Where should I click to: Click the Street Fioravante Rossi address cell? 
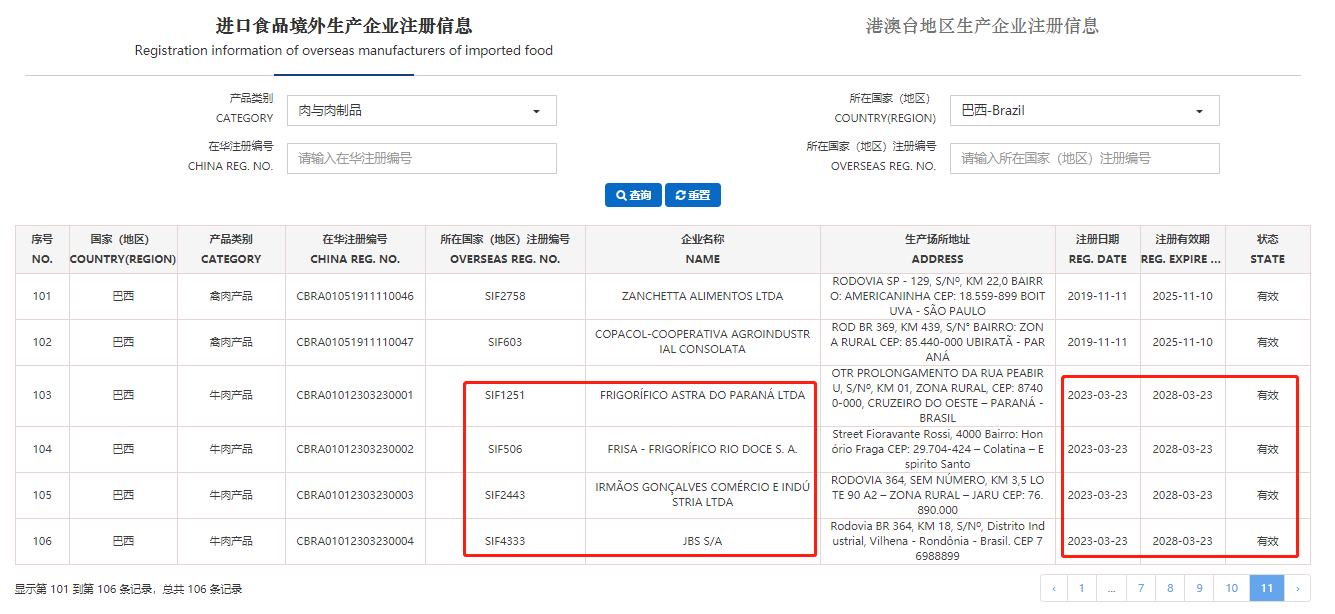pos(938,449)
